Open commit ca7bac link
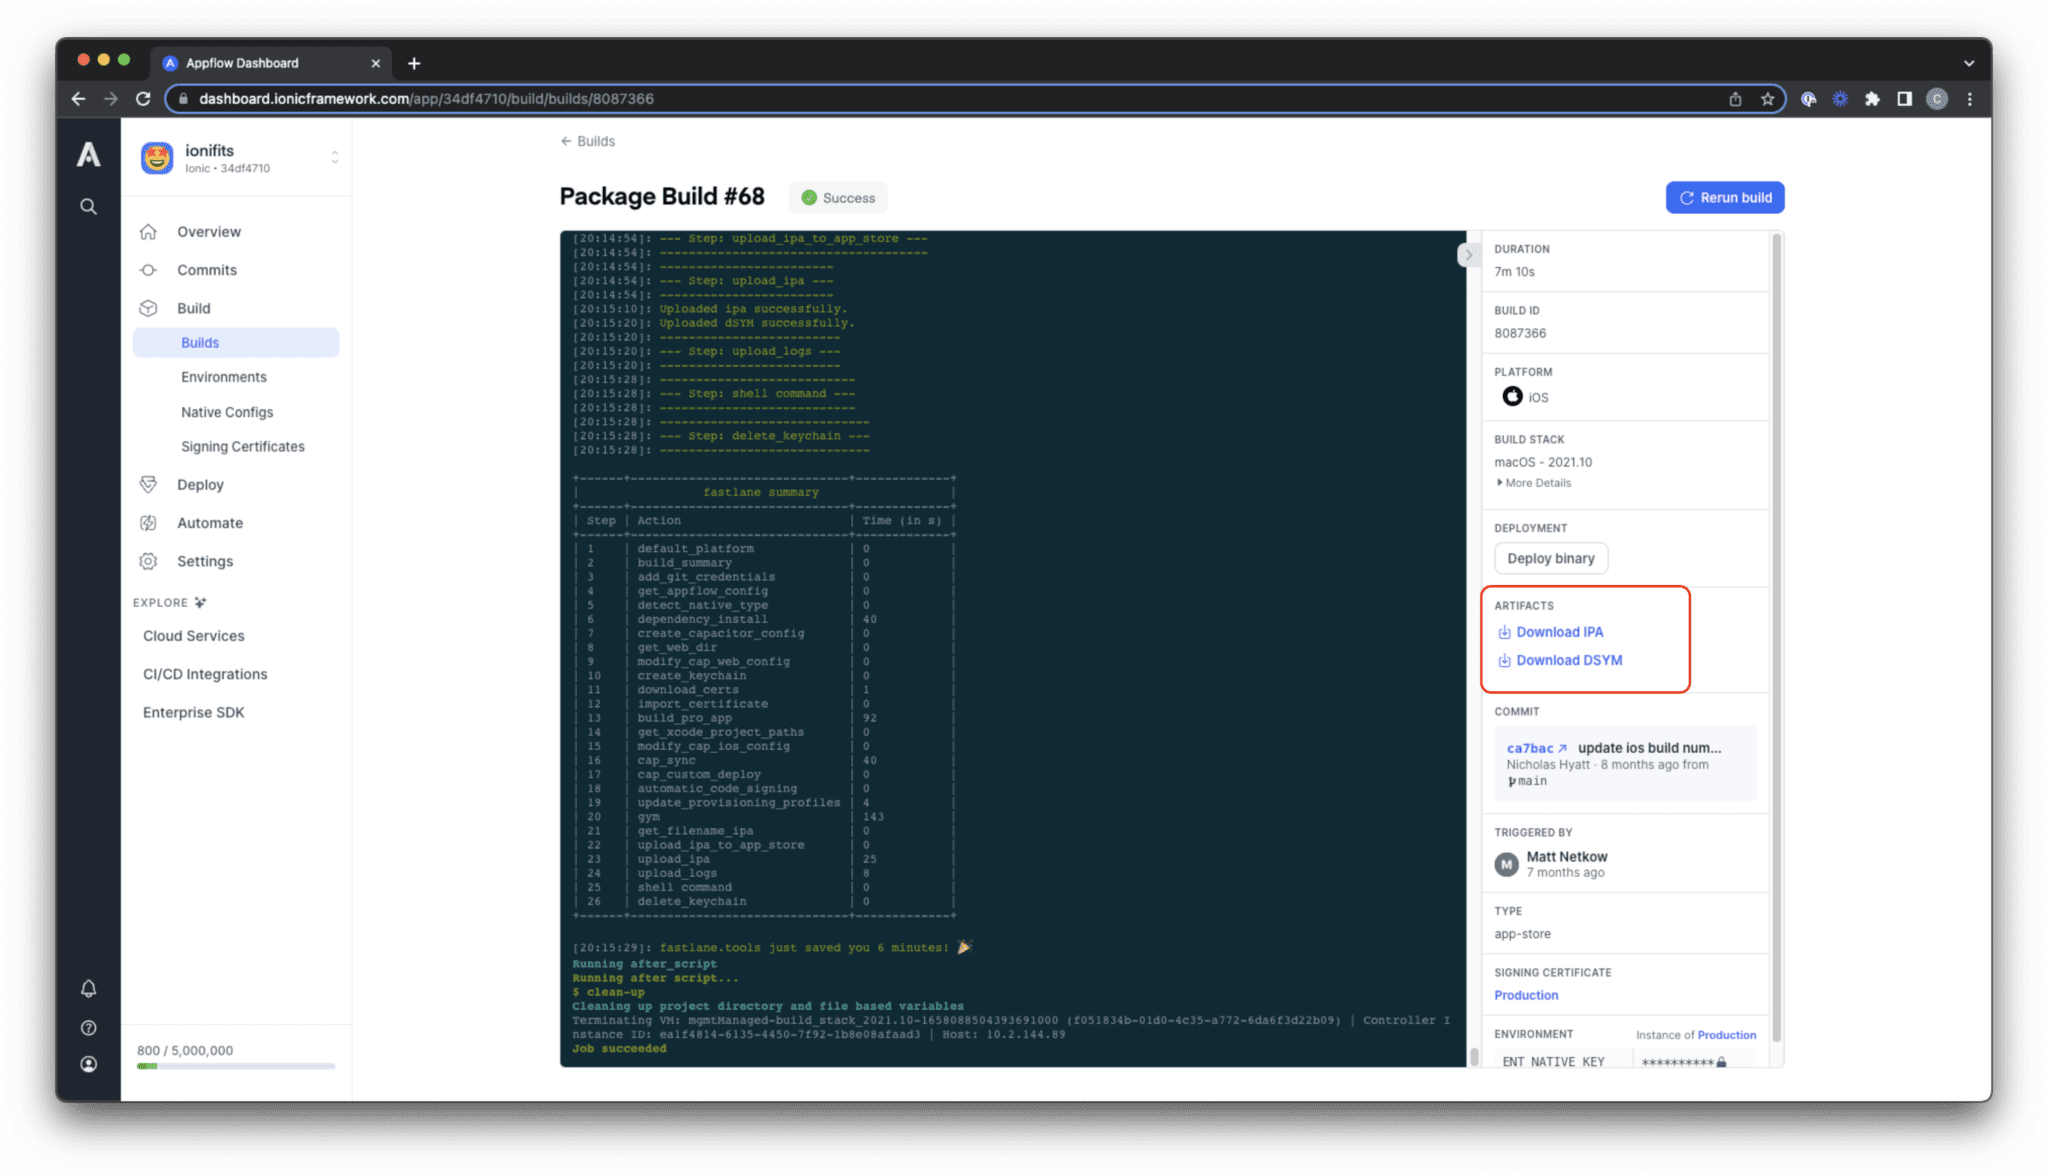The width and height of the screenshot is (2048, 1176). click(x=1537, y=748)
